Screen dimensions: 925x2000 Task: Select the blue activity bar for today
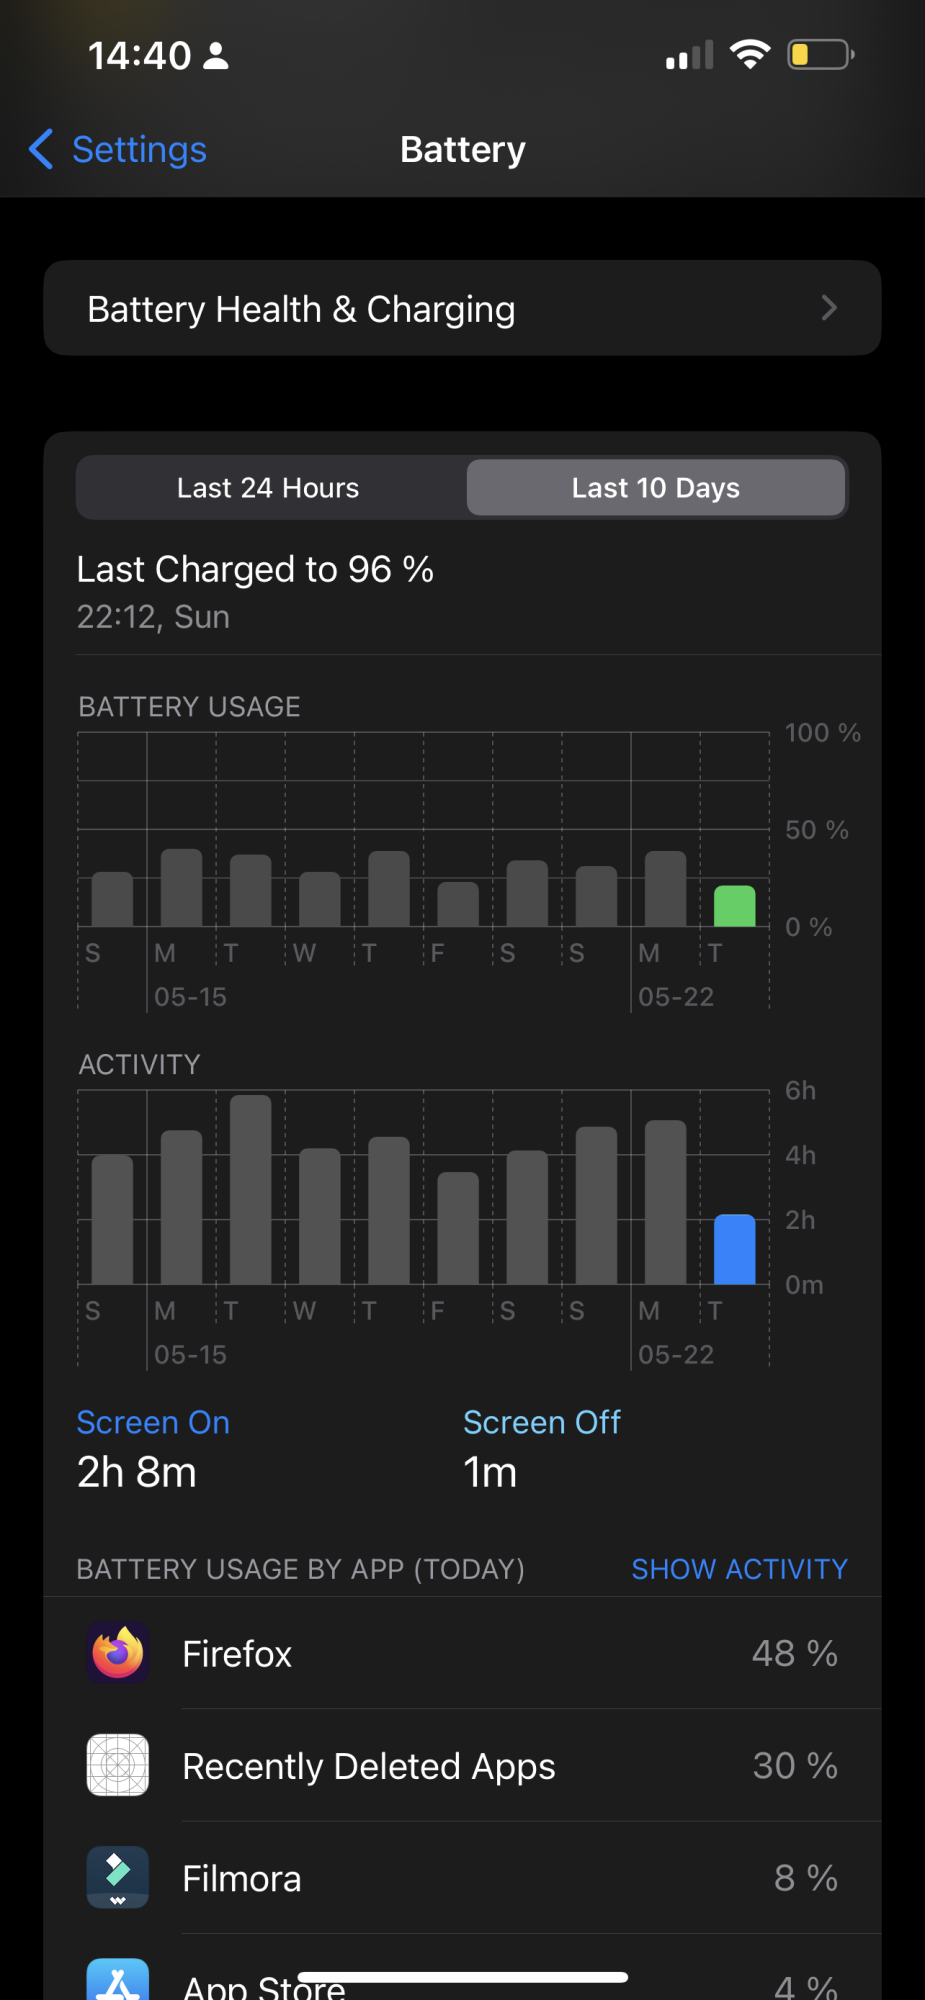click(735, 1249)
